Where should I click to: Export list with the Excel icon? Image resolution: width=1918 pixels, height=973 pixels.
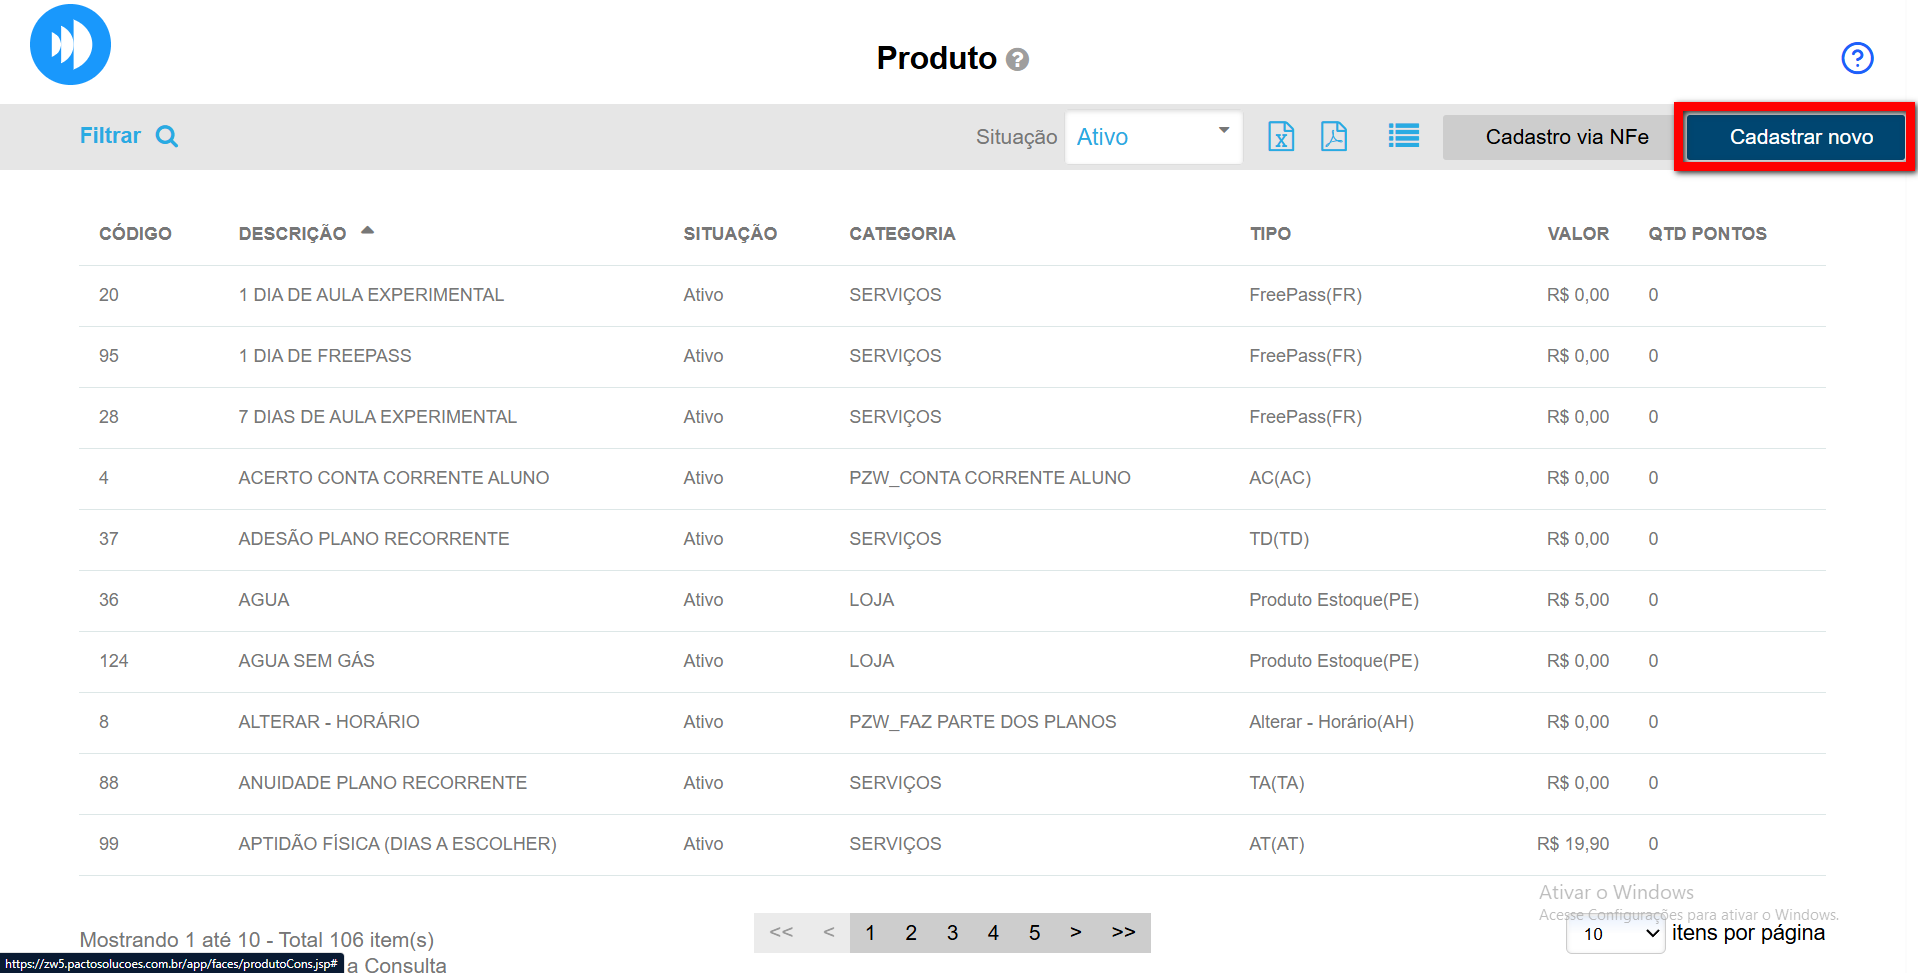[1280, 136]
